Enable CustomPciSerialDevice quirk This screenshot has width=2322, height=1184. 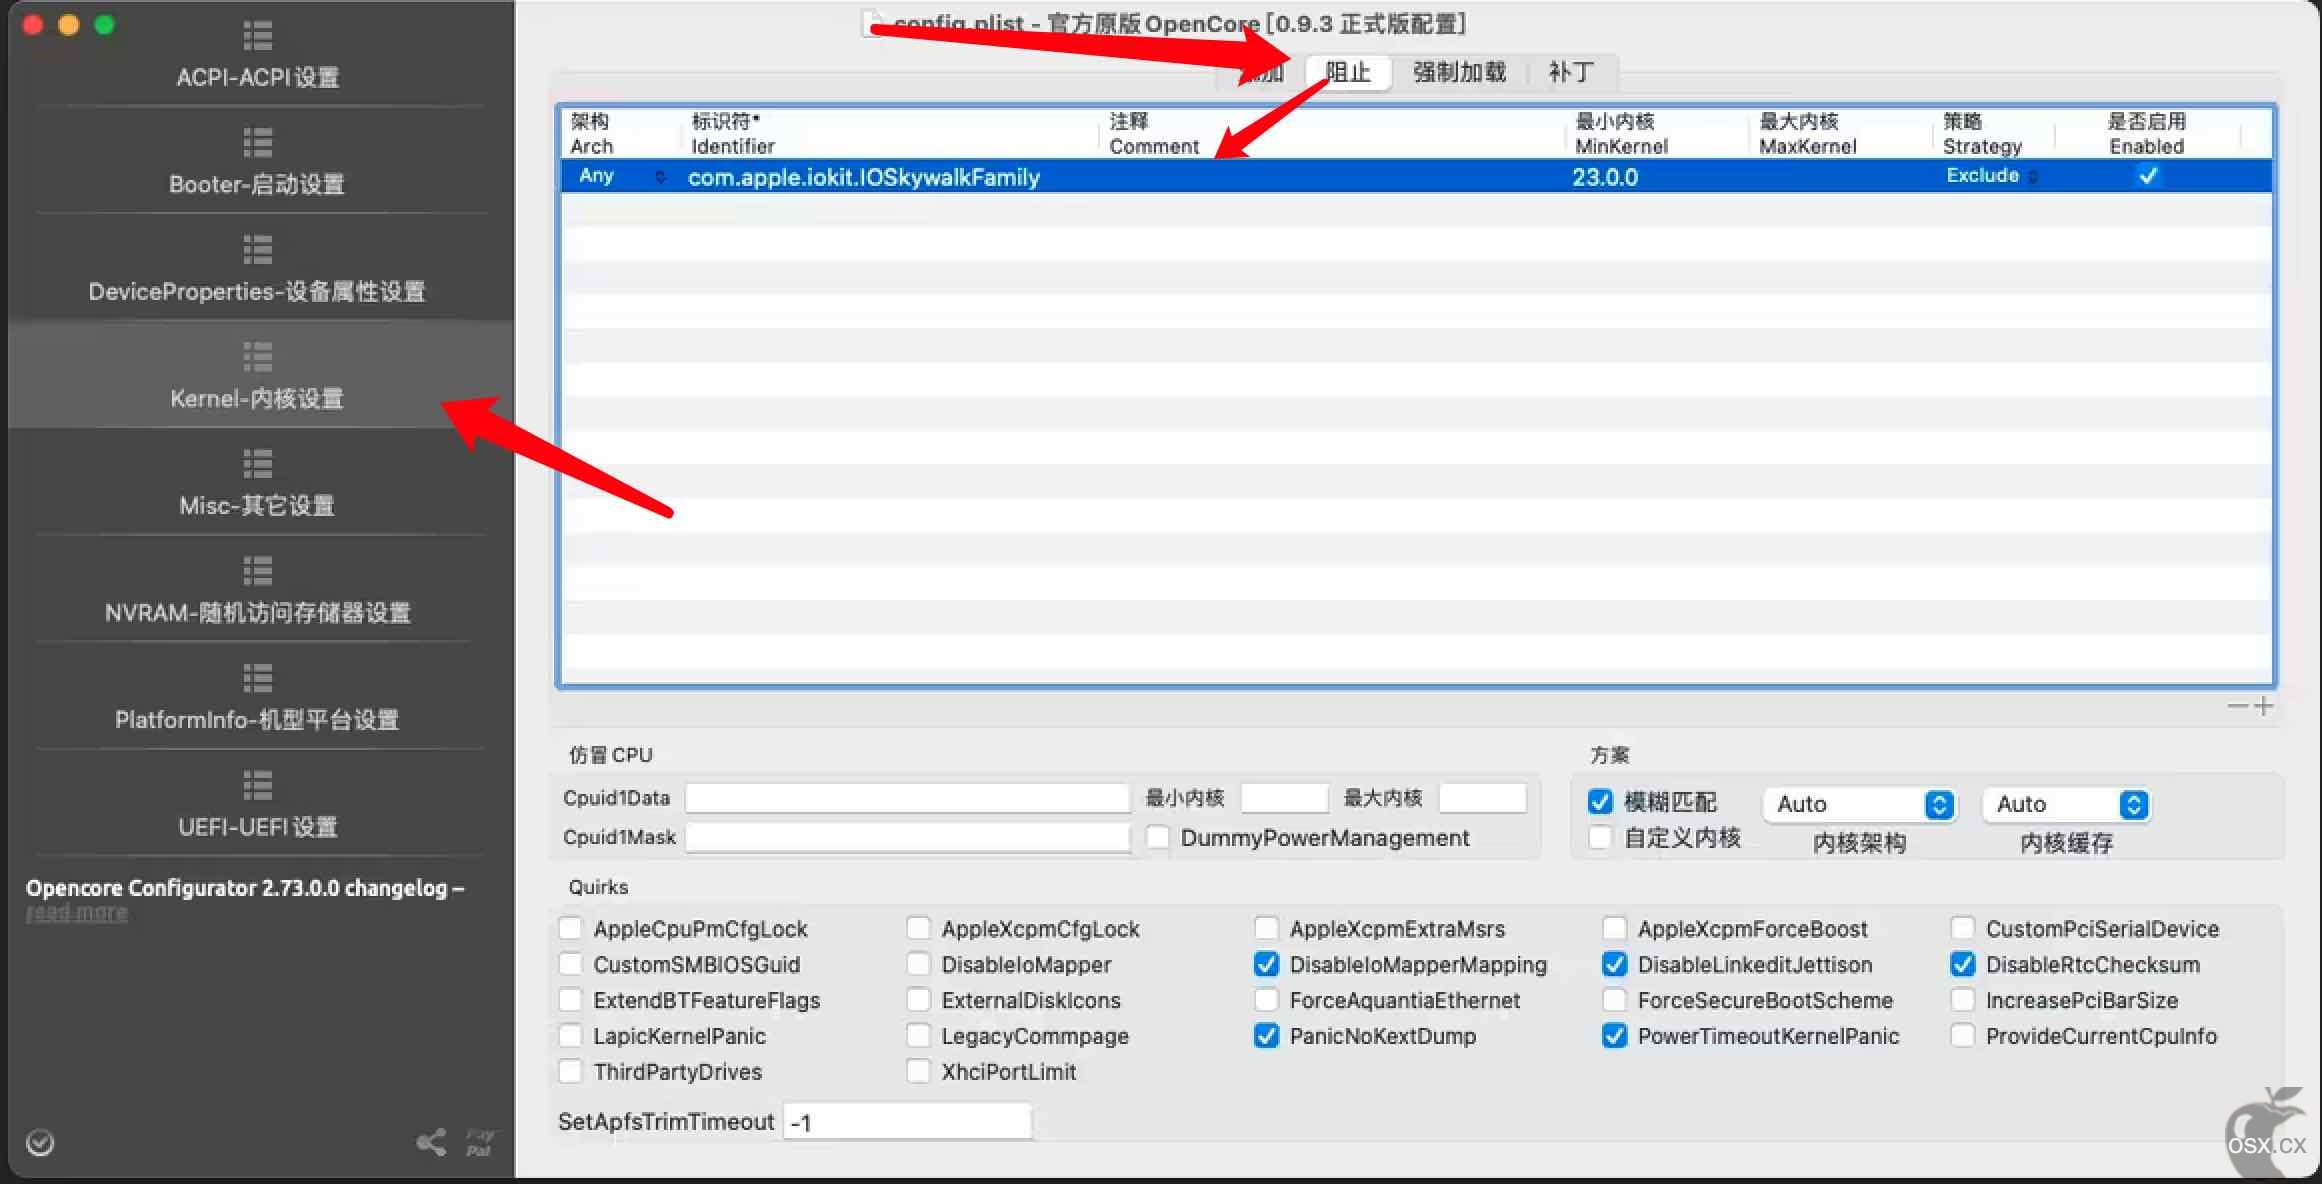click(1962, 928)
